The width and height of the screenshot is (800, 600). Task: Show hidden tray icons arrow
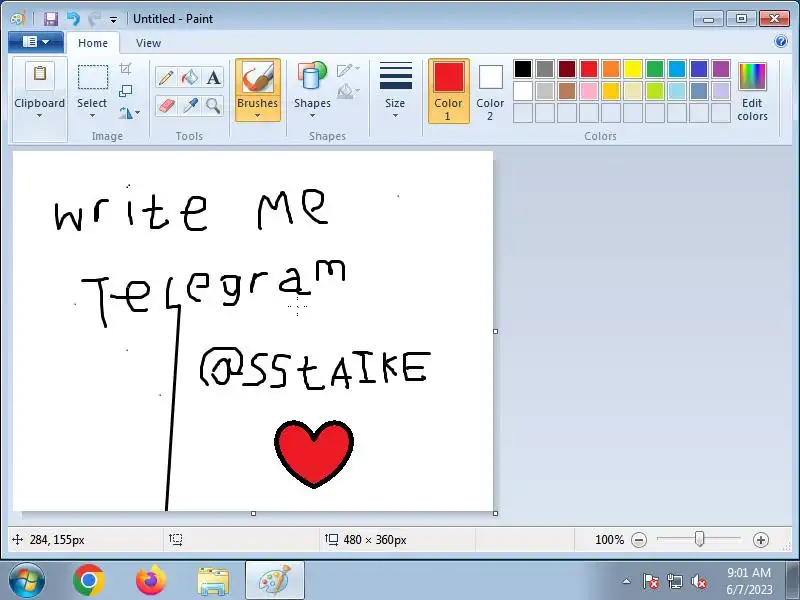click(627, 581)
